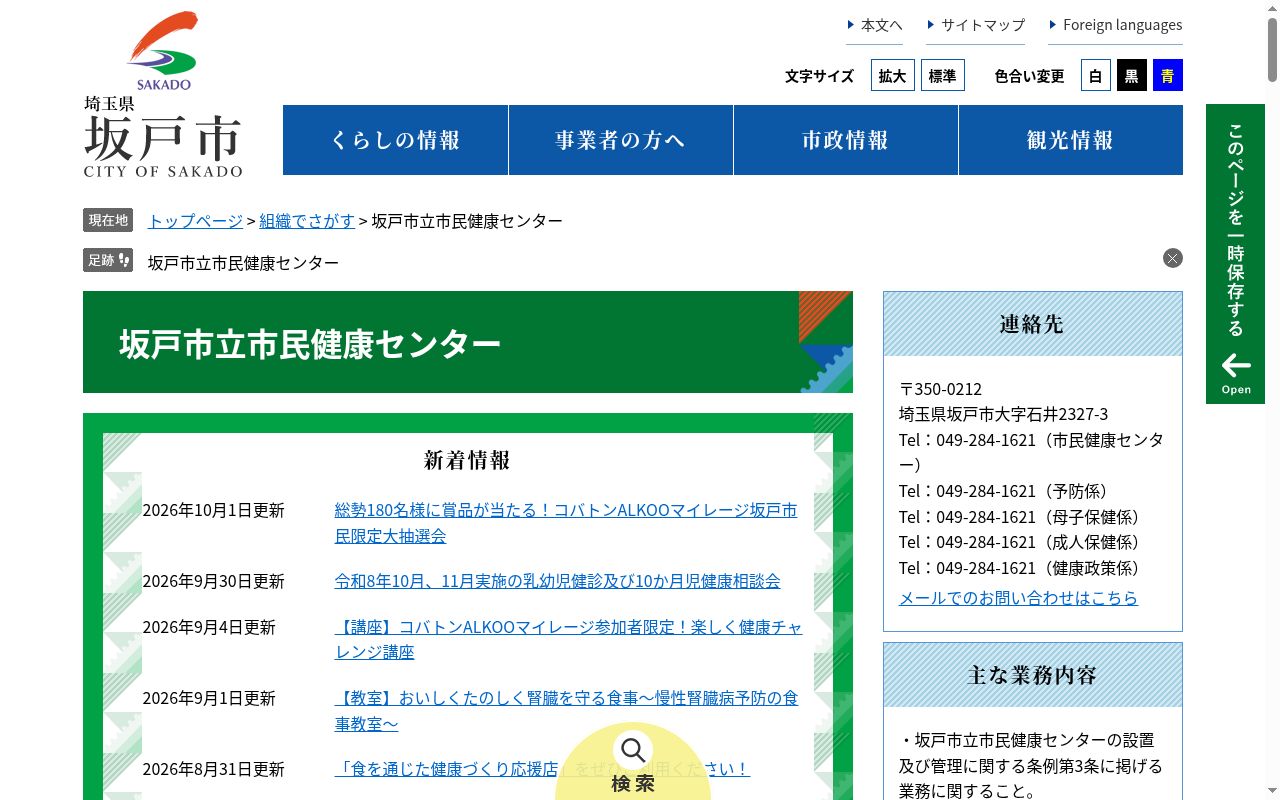This screenshot has height=800, width=1280.
Task: Enlarge text with 拡大 button
Action: tap(892, 76)
